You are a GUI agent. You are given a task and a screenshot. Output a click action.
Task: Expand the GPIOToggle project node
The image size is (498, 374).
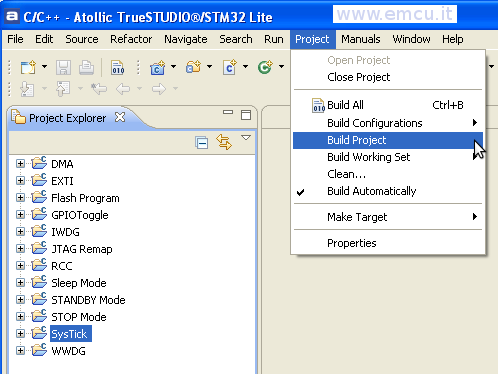click(20, 215)
